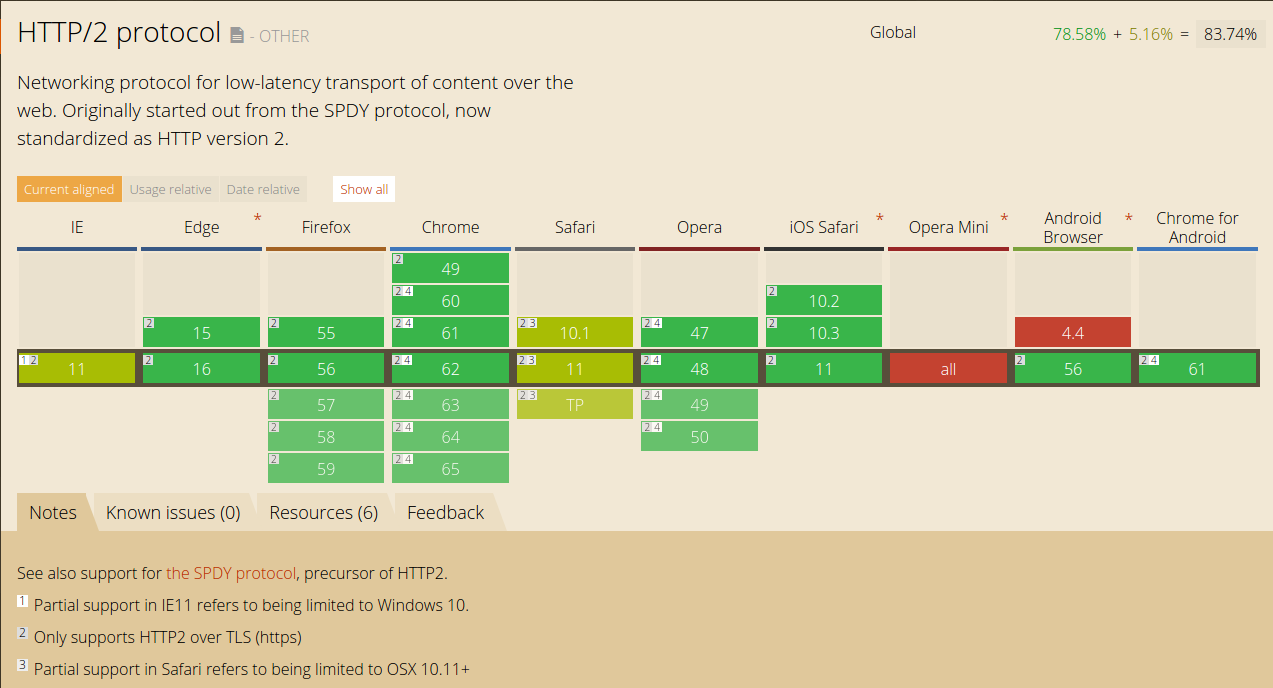Open the Resources (6) tab

pyautogui.click(x=324, y=512)
